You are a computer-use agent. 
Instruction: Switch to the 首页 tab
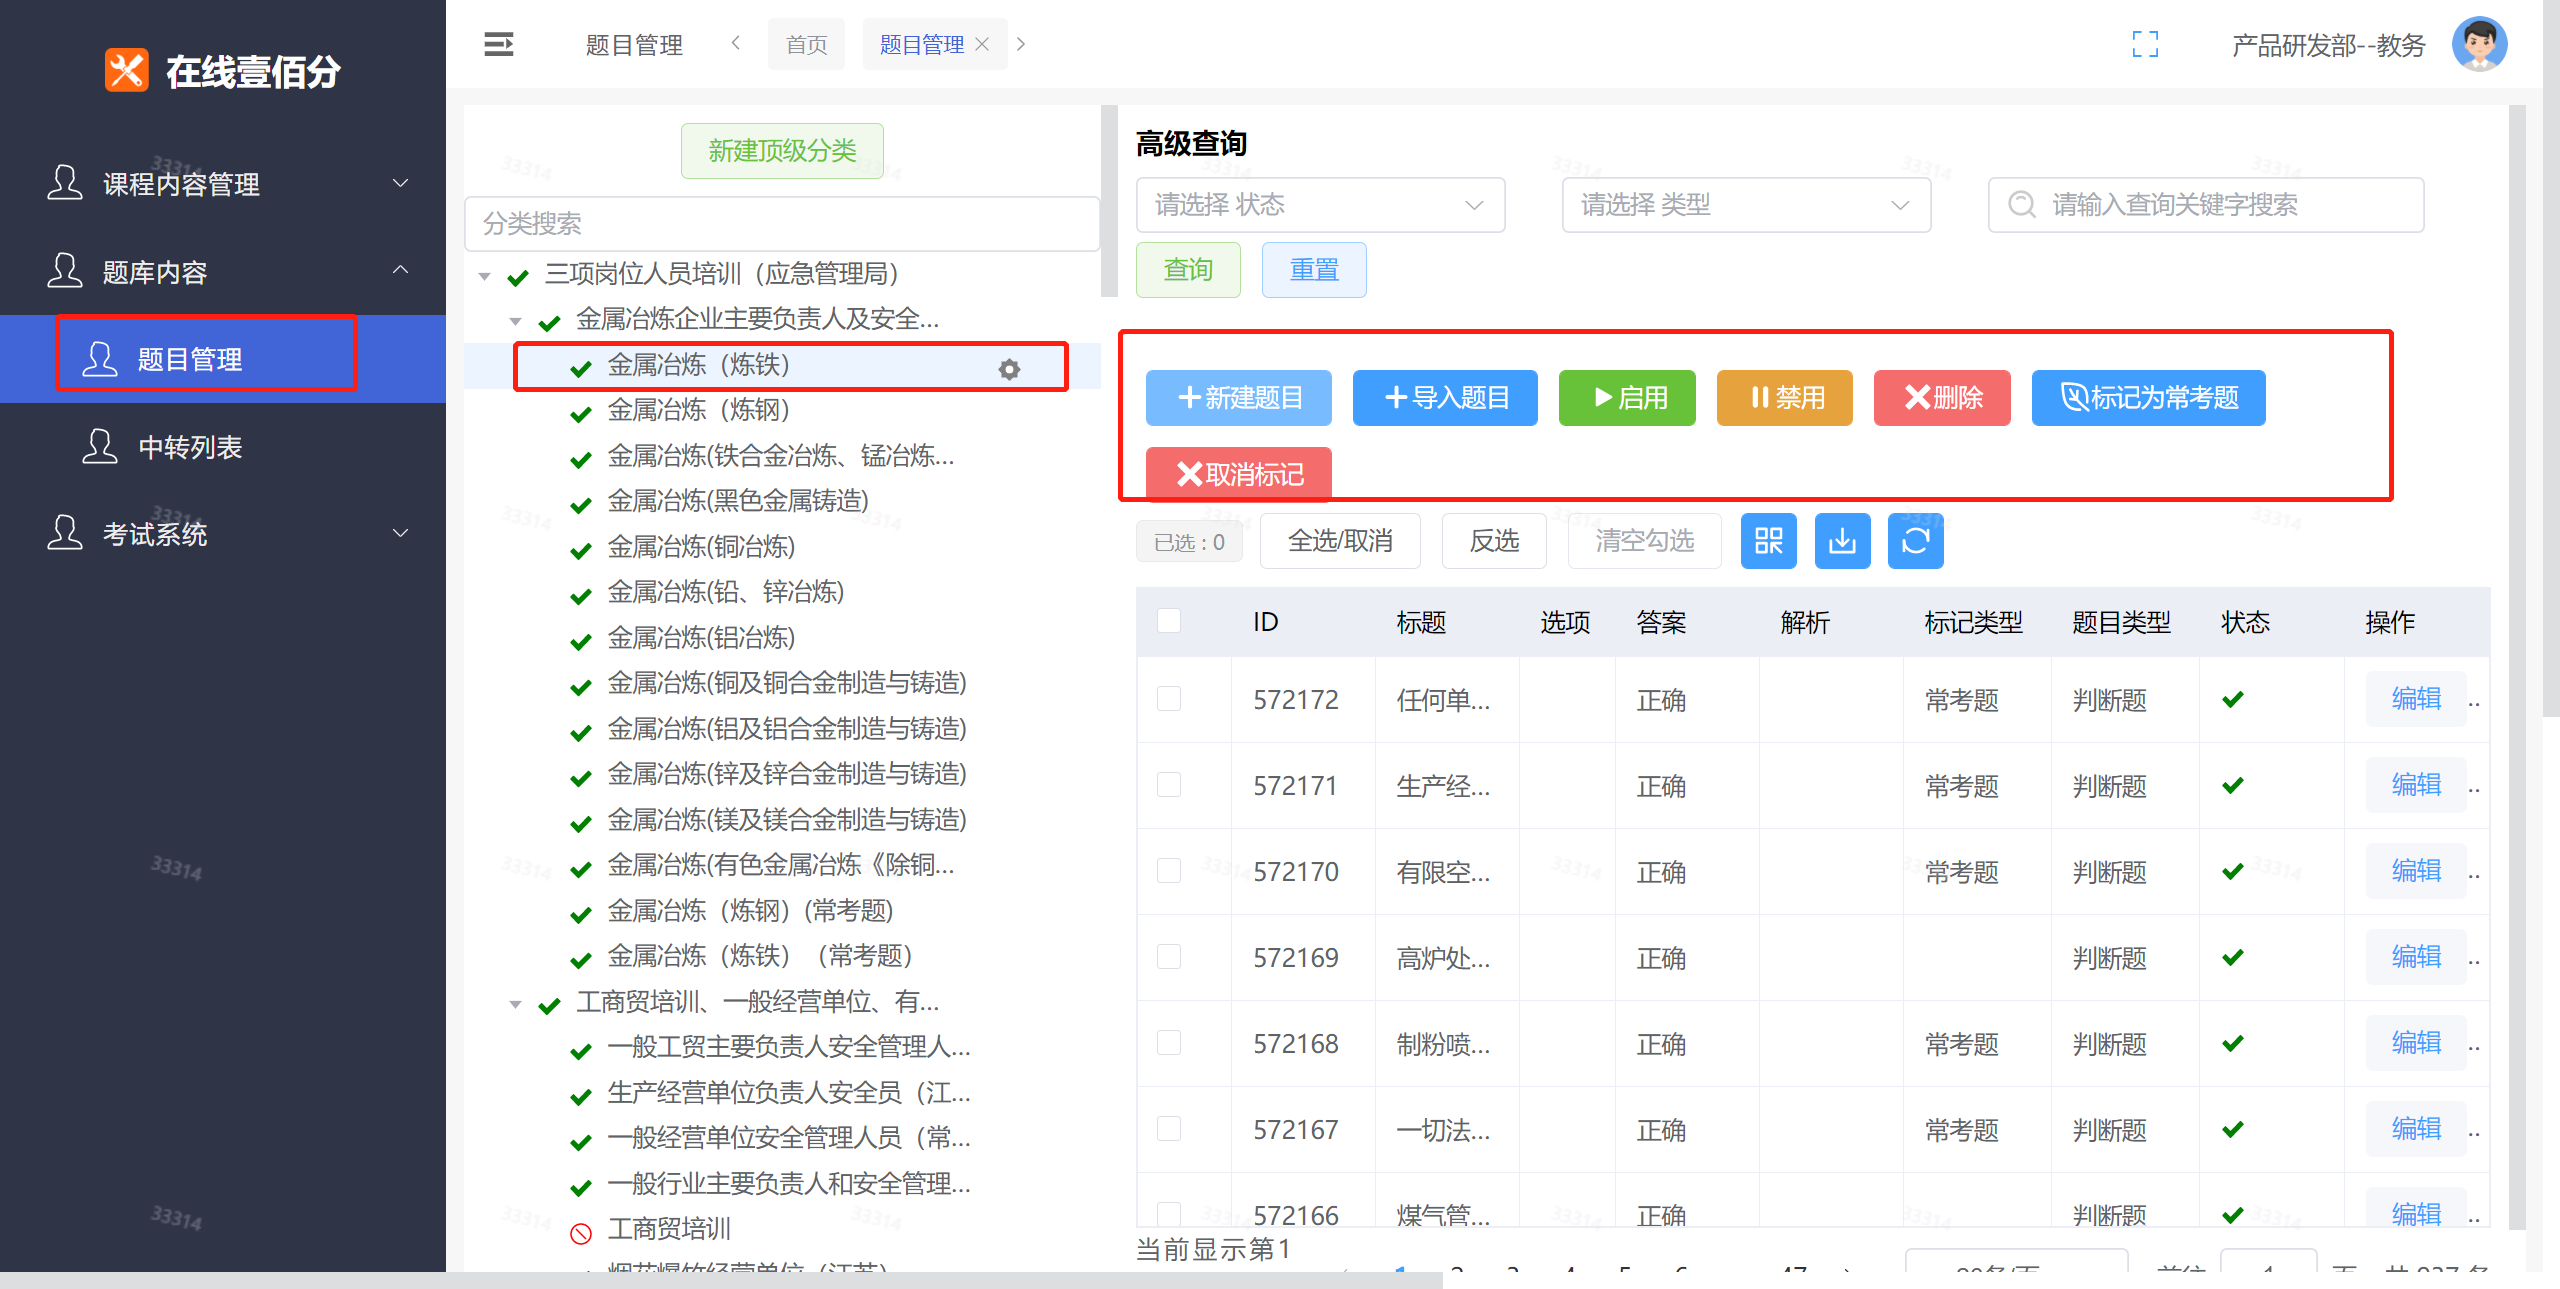pos(806,44)
